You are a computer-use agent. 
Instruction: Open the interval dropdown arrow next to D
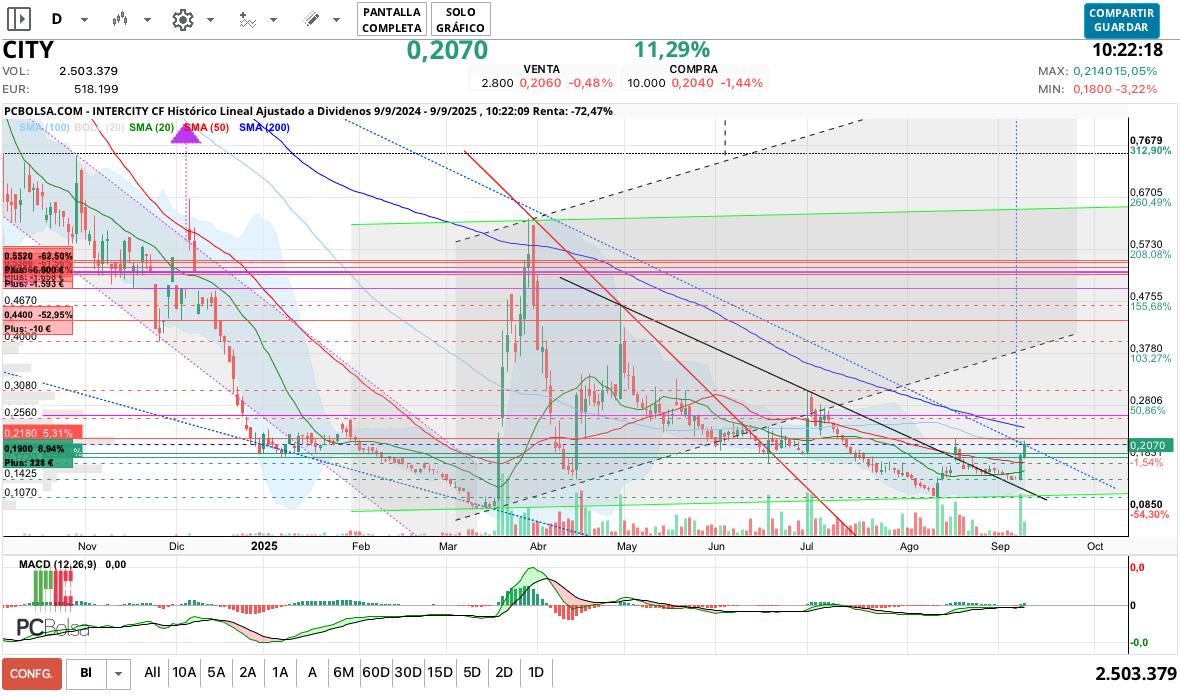pos(84,20)
